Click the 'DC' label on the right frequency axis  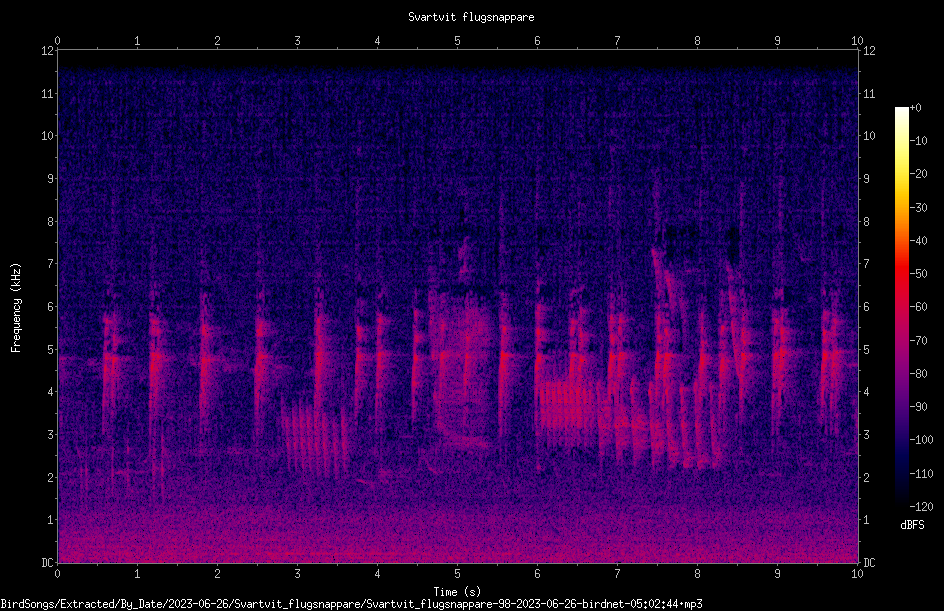(x=869, y=563)
